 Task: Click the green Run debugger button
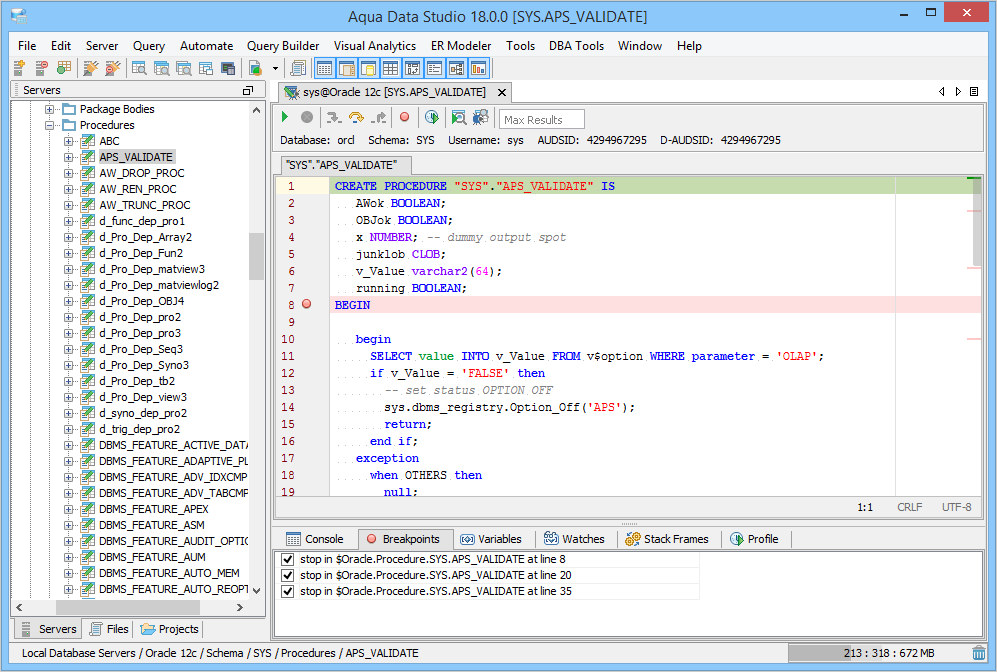tap(286, 118)
